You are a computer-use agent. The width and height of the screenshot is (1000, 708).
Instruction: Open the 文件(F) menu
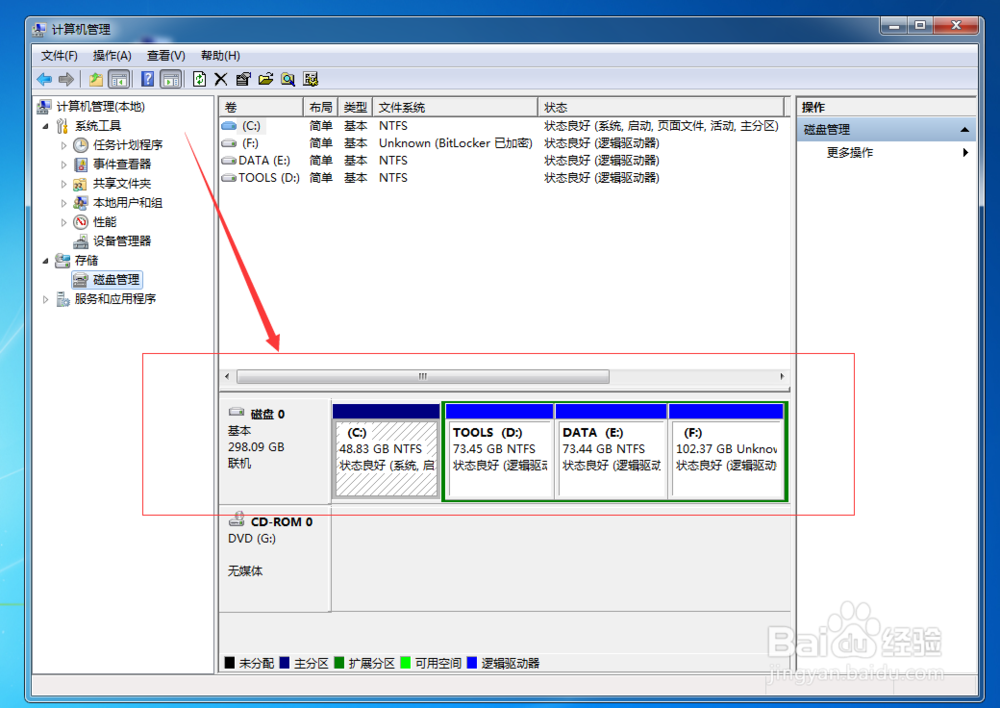click(x=59, y=55)
